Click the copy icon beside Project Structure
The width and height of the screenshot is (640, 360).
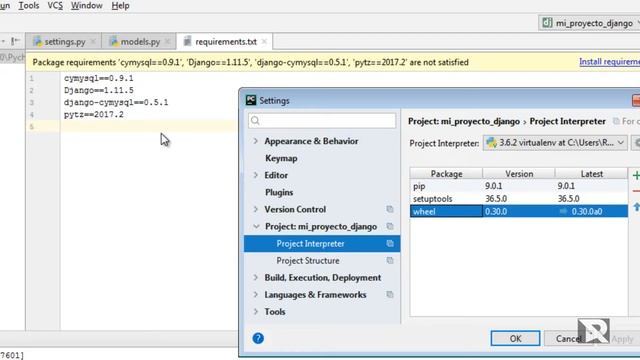coord(390,260)
